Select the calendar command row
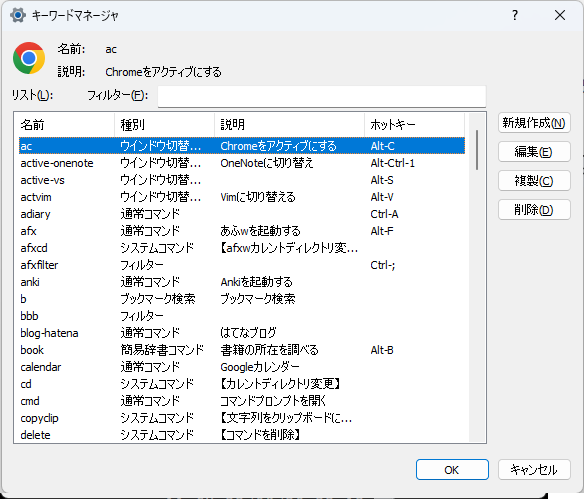Image resolution: width=584 pixels, height=499 pixels. (242, 367)
